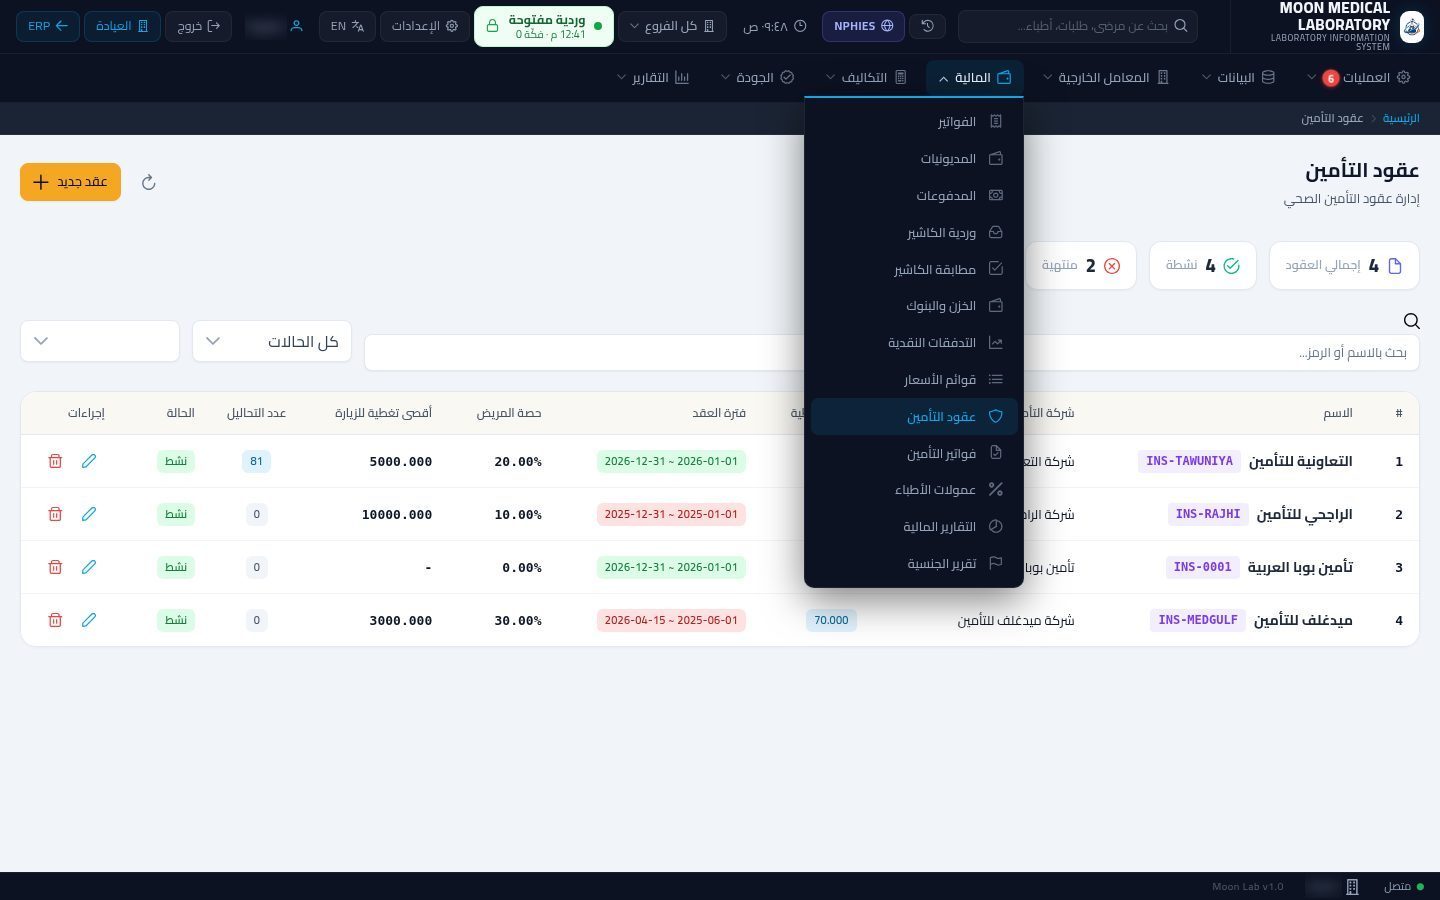The height and width of the screenshot is (900, 1440).
Task: Expand the التقارير navigation menu
Action: [x=653, y=78]
